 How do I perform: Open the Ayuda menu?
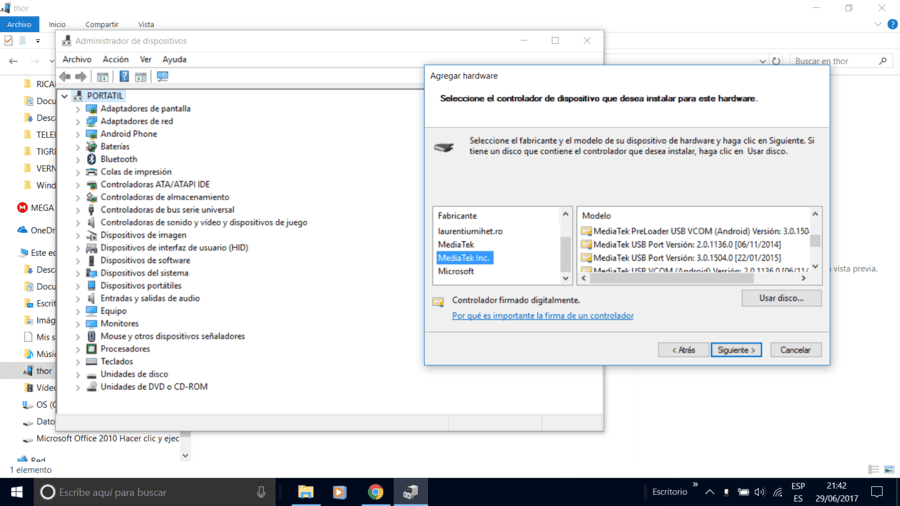coord(174,59)
